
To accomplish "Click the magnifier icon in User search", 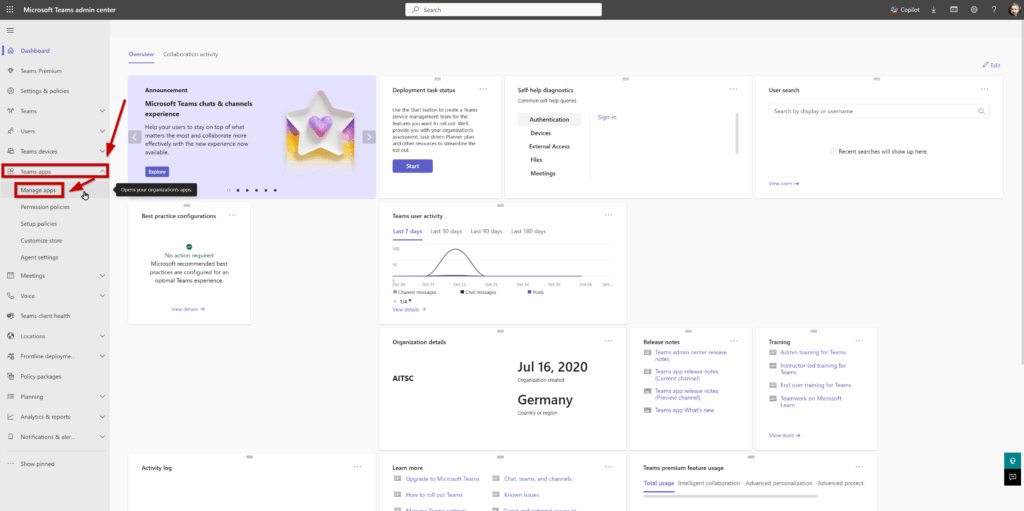I will click(981, 111).
